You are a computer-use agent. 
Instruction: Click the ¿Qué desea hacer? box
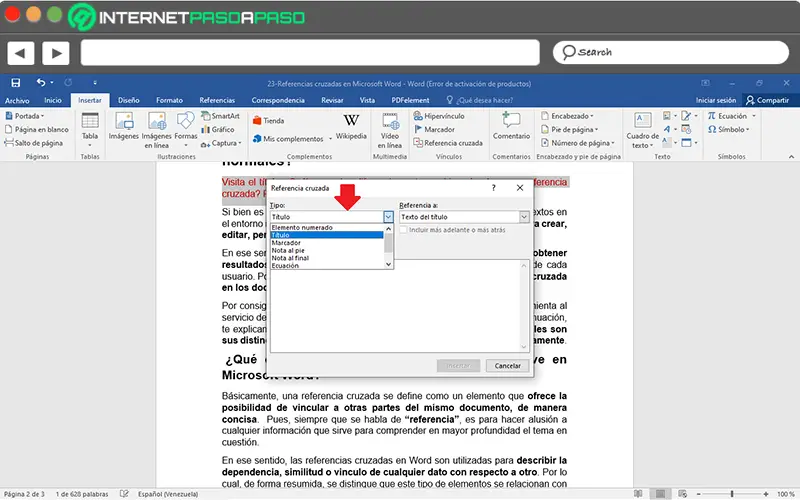(x=480, y=101)
